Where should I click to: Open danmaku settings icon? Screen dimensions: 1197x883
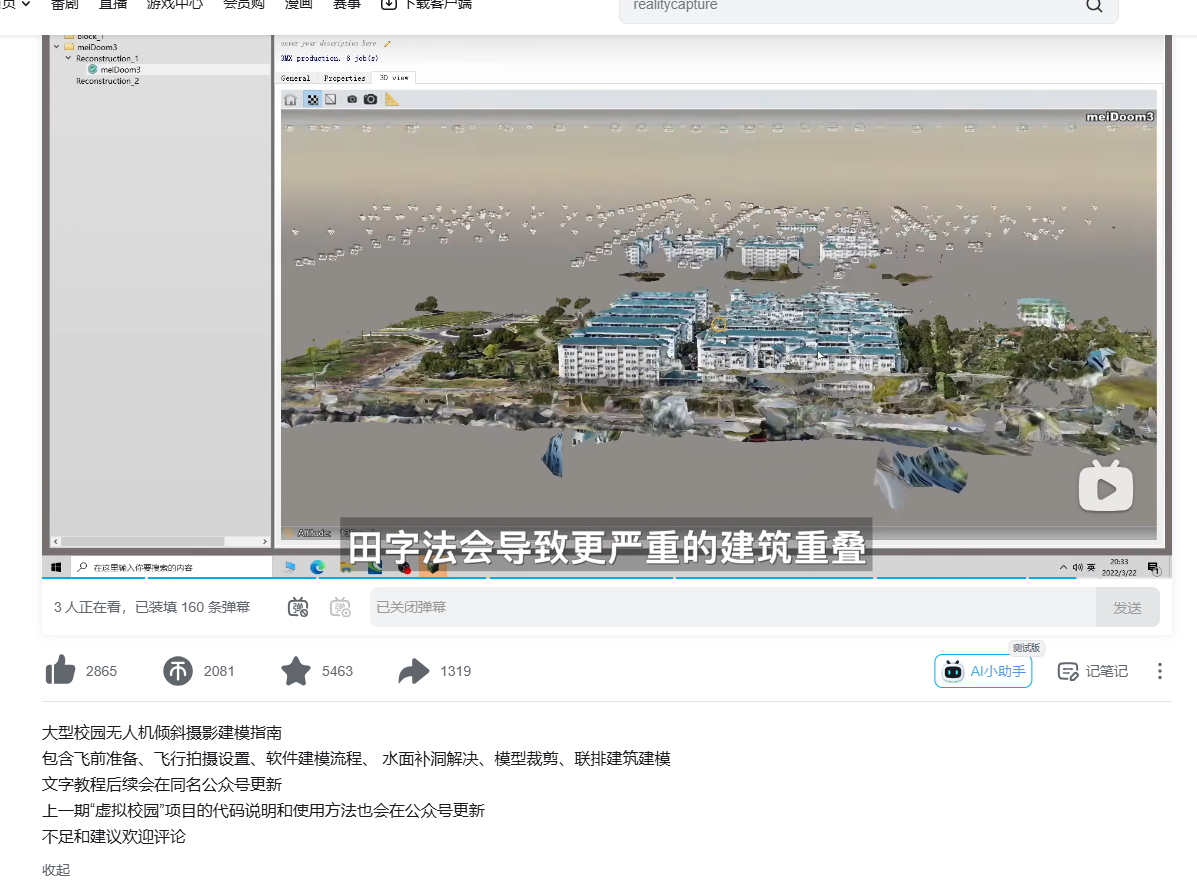point(340,607)
